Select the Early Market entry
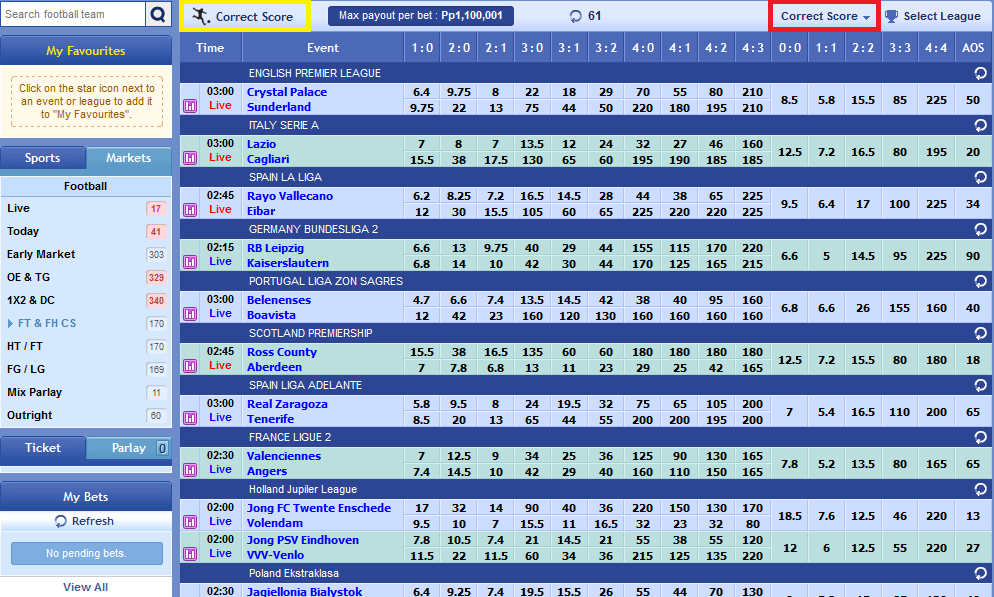The width and height of the screenshot is (994, 597). (x=86, y=254)
